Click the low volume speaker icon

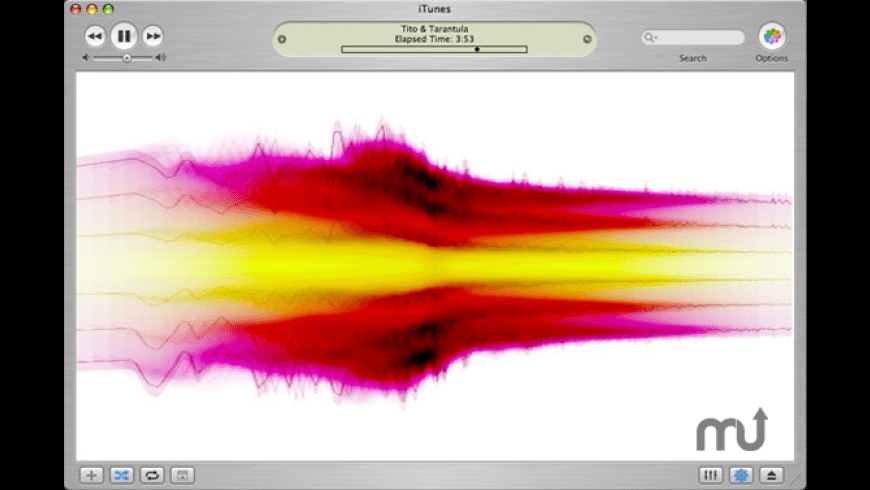point(86,58)
